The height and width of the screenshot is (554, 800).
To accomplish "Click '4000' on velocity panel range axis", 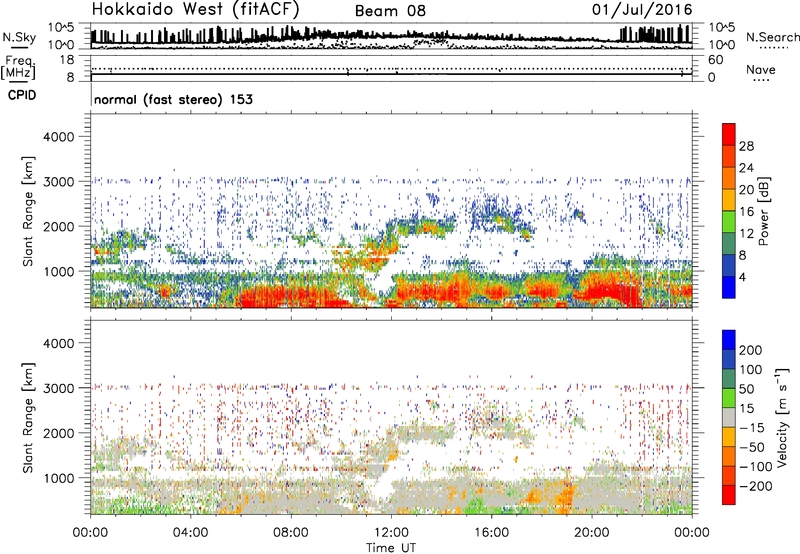I will click(x=59, y=343).
